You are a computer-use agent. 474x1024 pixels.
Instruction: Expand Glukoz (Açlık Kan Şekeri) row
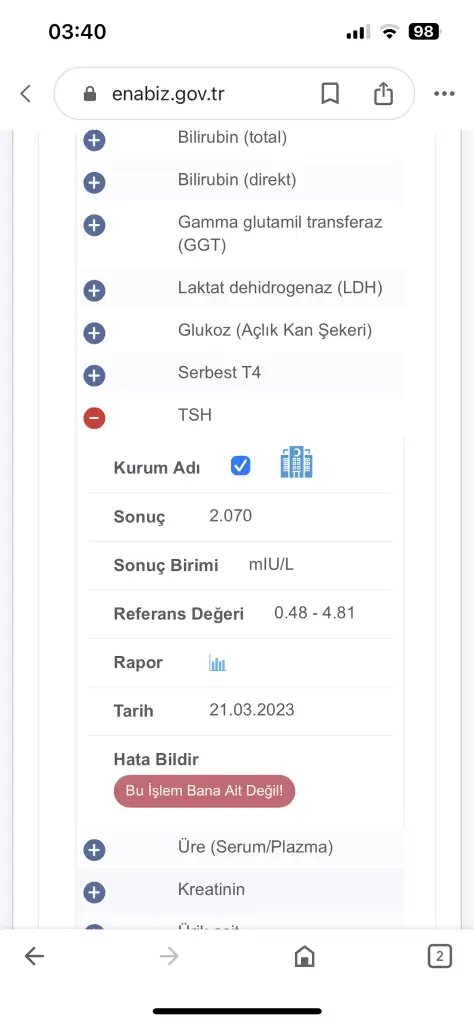[94, 333]
